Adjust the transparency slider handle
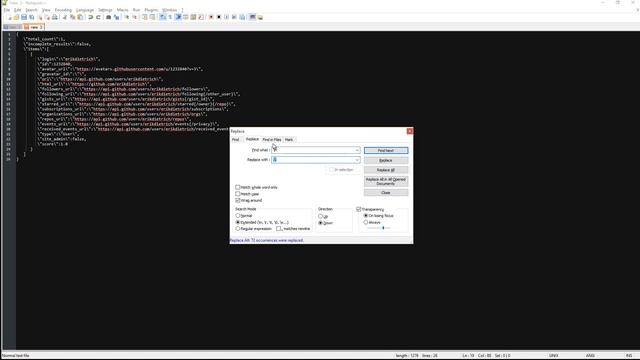 coord(383,228)
